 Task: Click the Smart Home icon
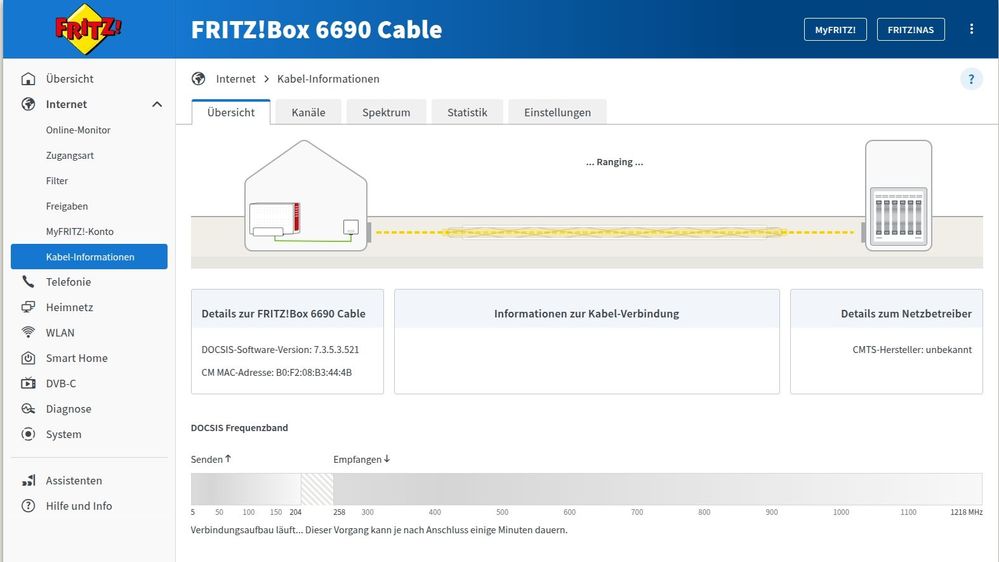(x=28, y=358)
